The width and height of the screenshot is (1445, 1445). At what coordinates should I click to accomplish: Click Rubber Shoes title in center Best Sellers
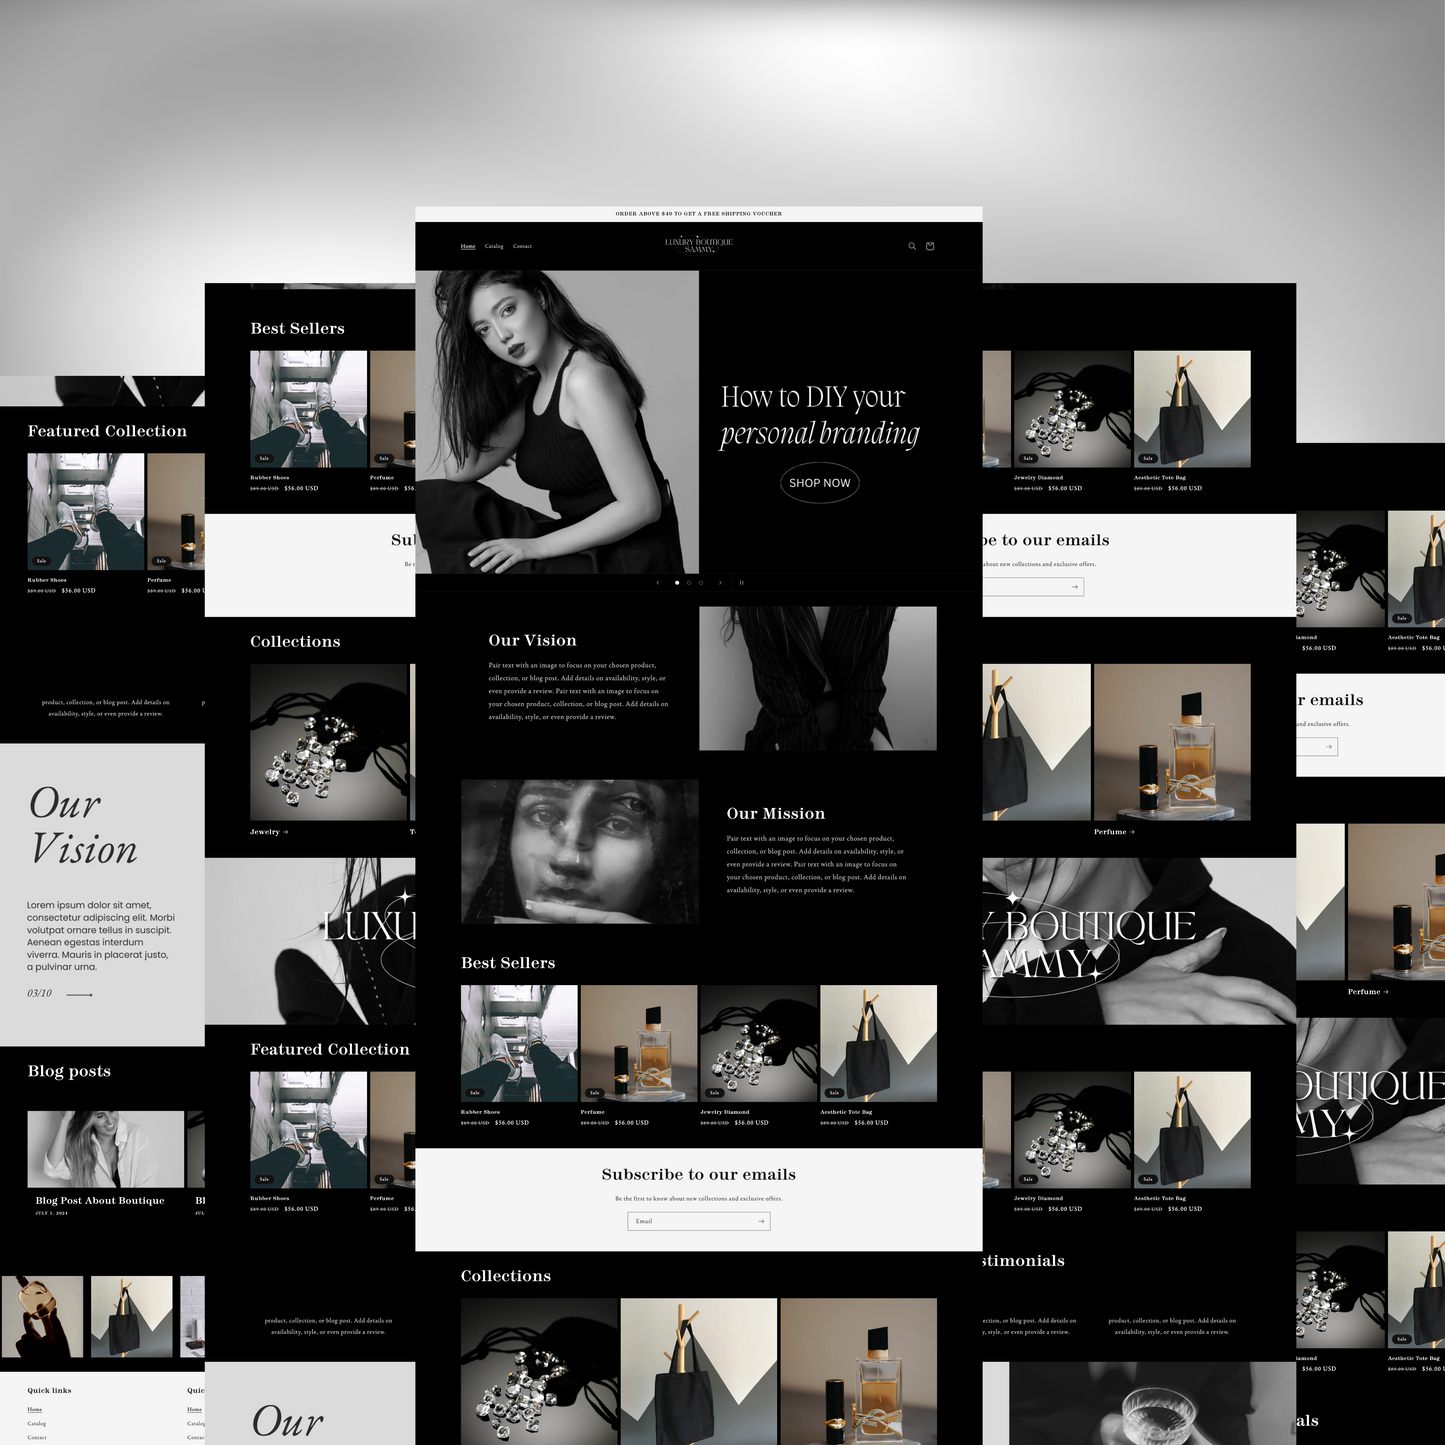pos(480,1112)
